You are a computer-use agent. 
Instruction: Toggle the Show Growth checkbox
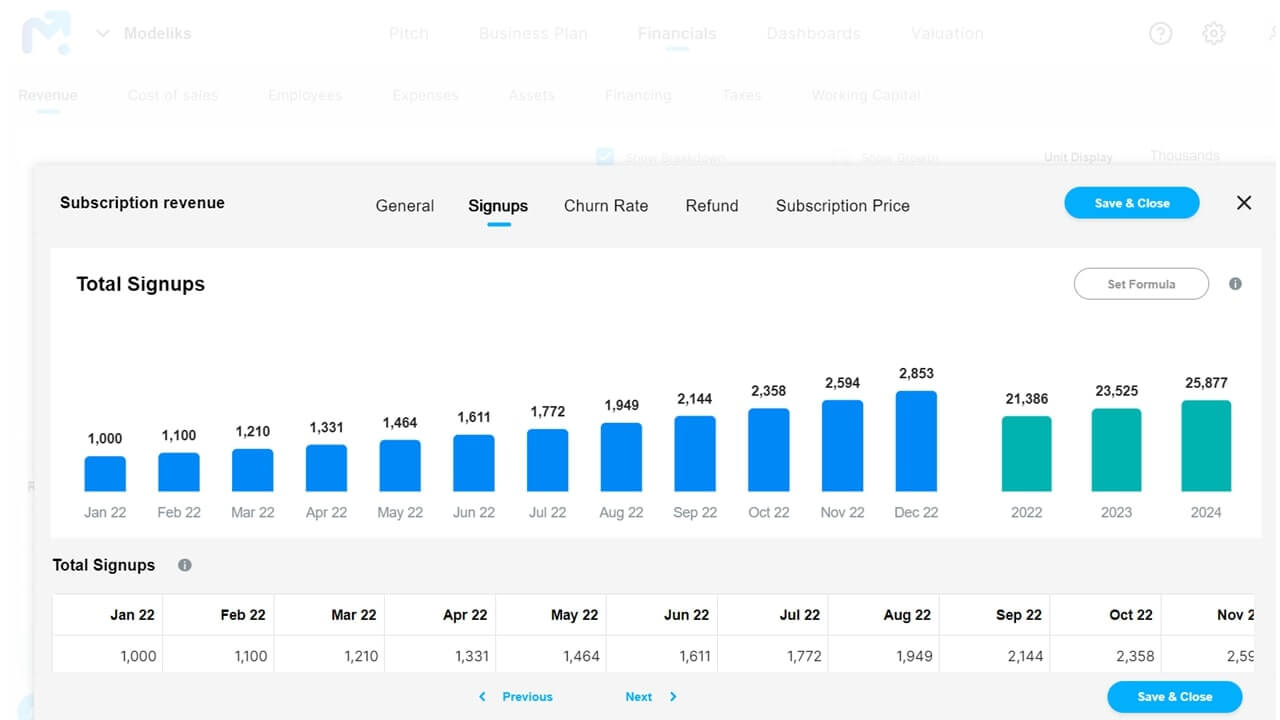click(841, 157)
